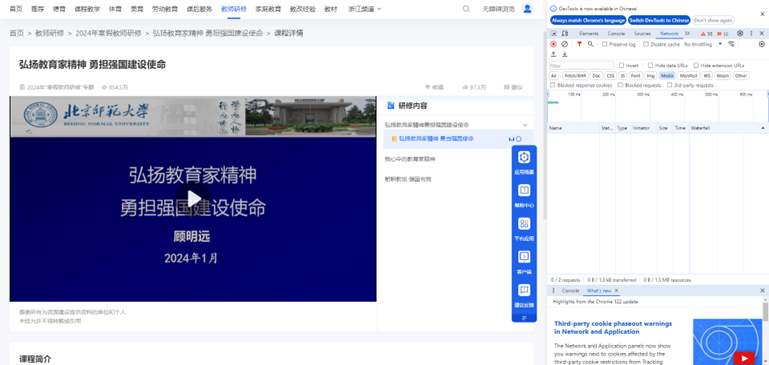Click the 建议 flag icon
This screenshot has height=365, width=769.
click(507, 87)
